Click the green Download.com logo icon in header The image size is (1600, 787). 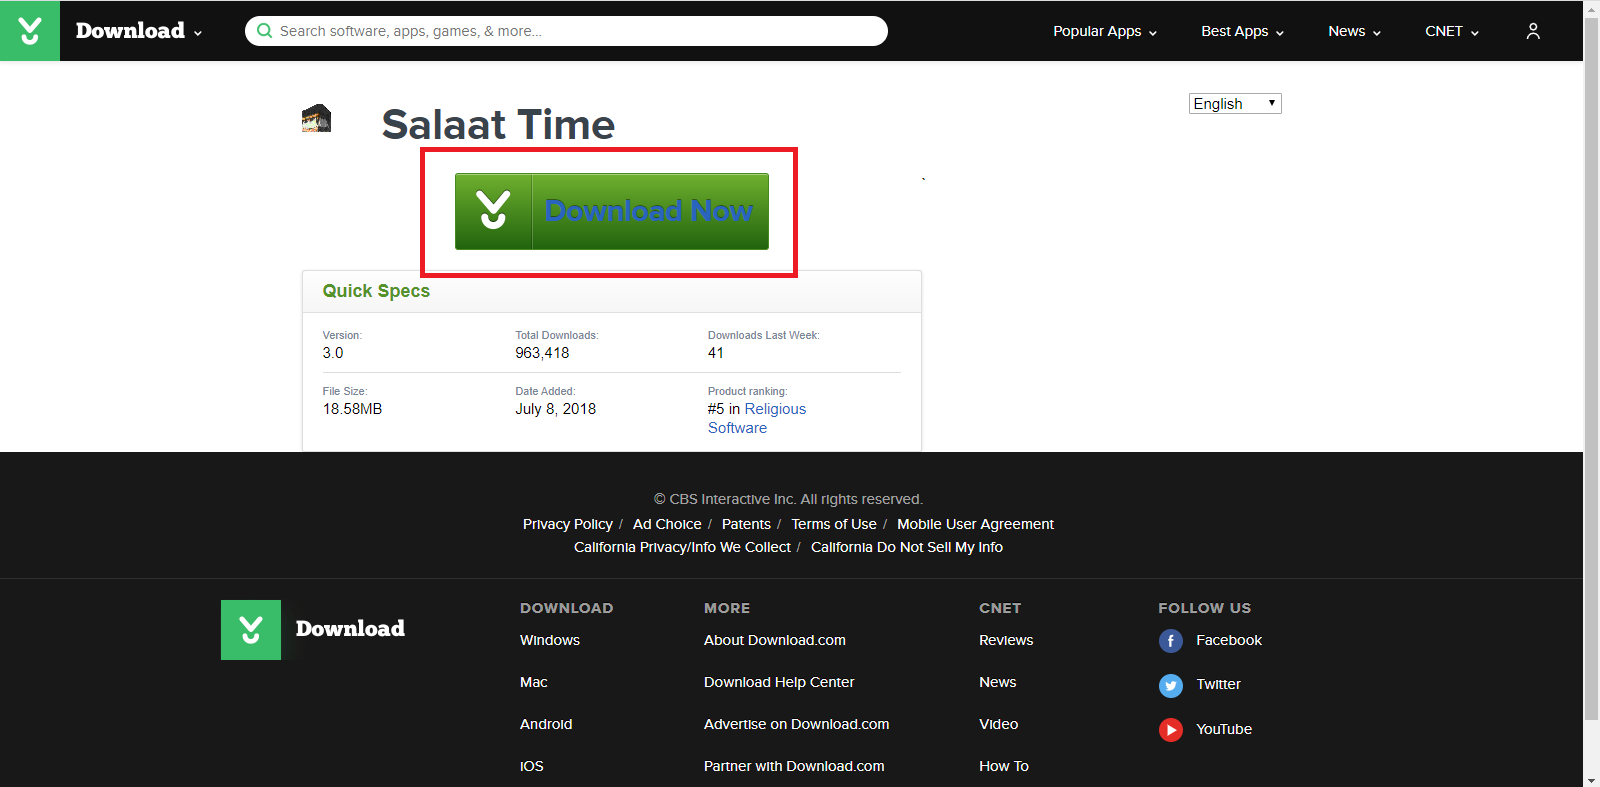click(30, 31)
